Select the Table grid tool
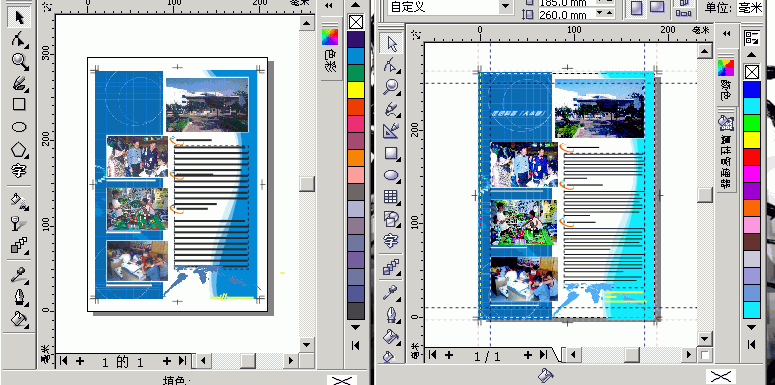This screenshot has width=775, height=385. point(391,197)
